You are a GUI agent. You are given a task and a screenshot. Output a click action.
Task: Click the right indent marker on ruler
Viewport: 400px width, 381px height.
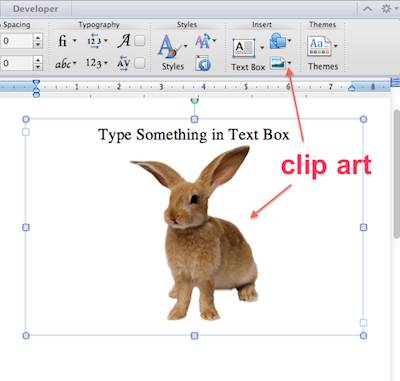(352, 88)
